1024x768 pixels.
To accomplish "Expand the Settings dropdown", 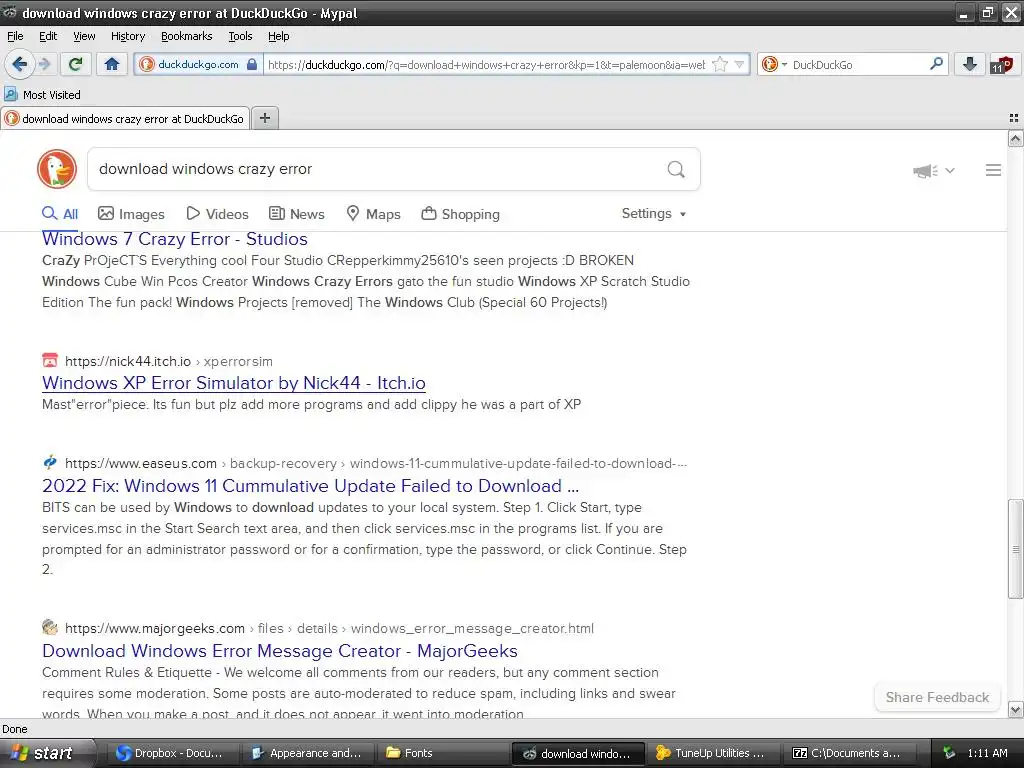I will 654,214.
